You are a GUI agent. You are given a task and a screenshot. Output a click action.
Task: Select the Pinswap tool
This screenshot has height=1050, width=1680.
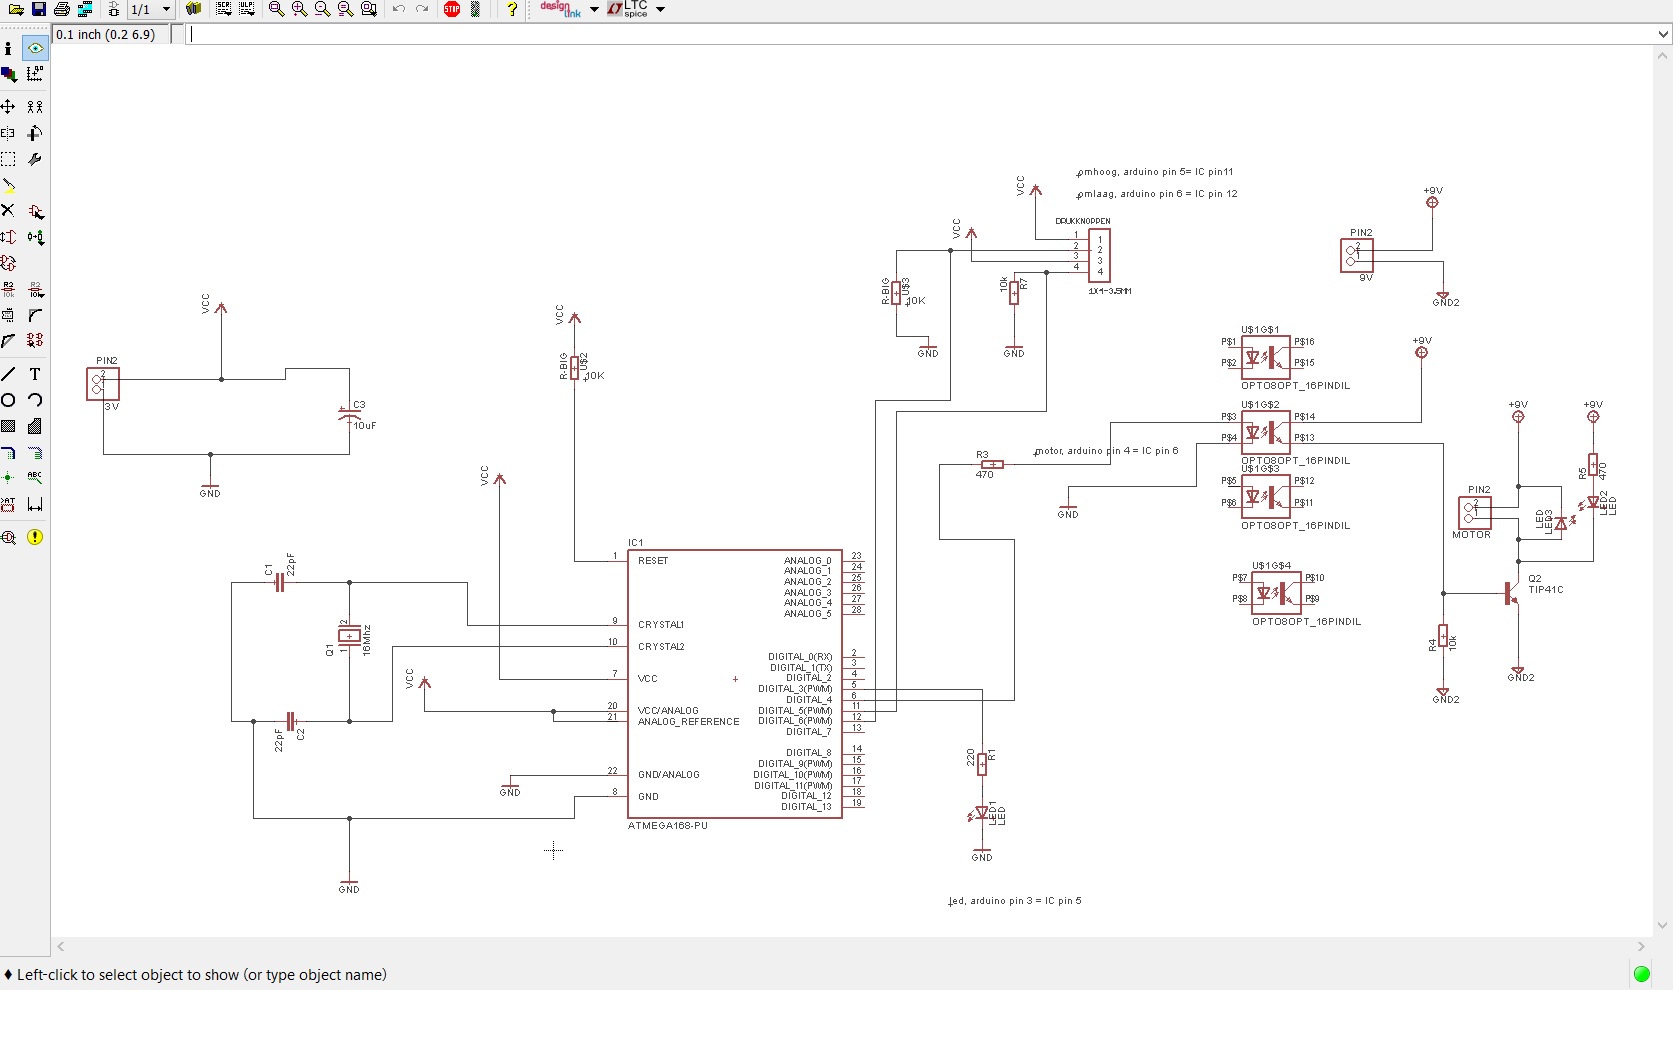pyautogui.click(x=9, y=237)
